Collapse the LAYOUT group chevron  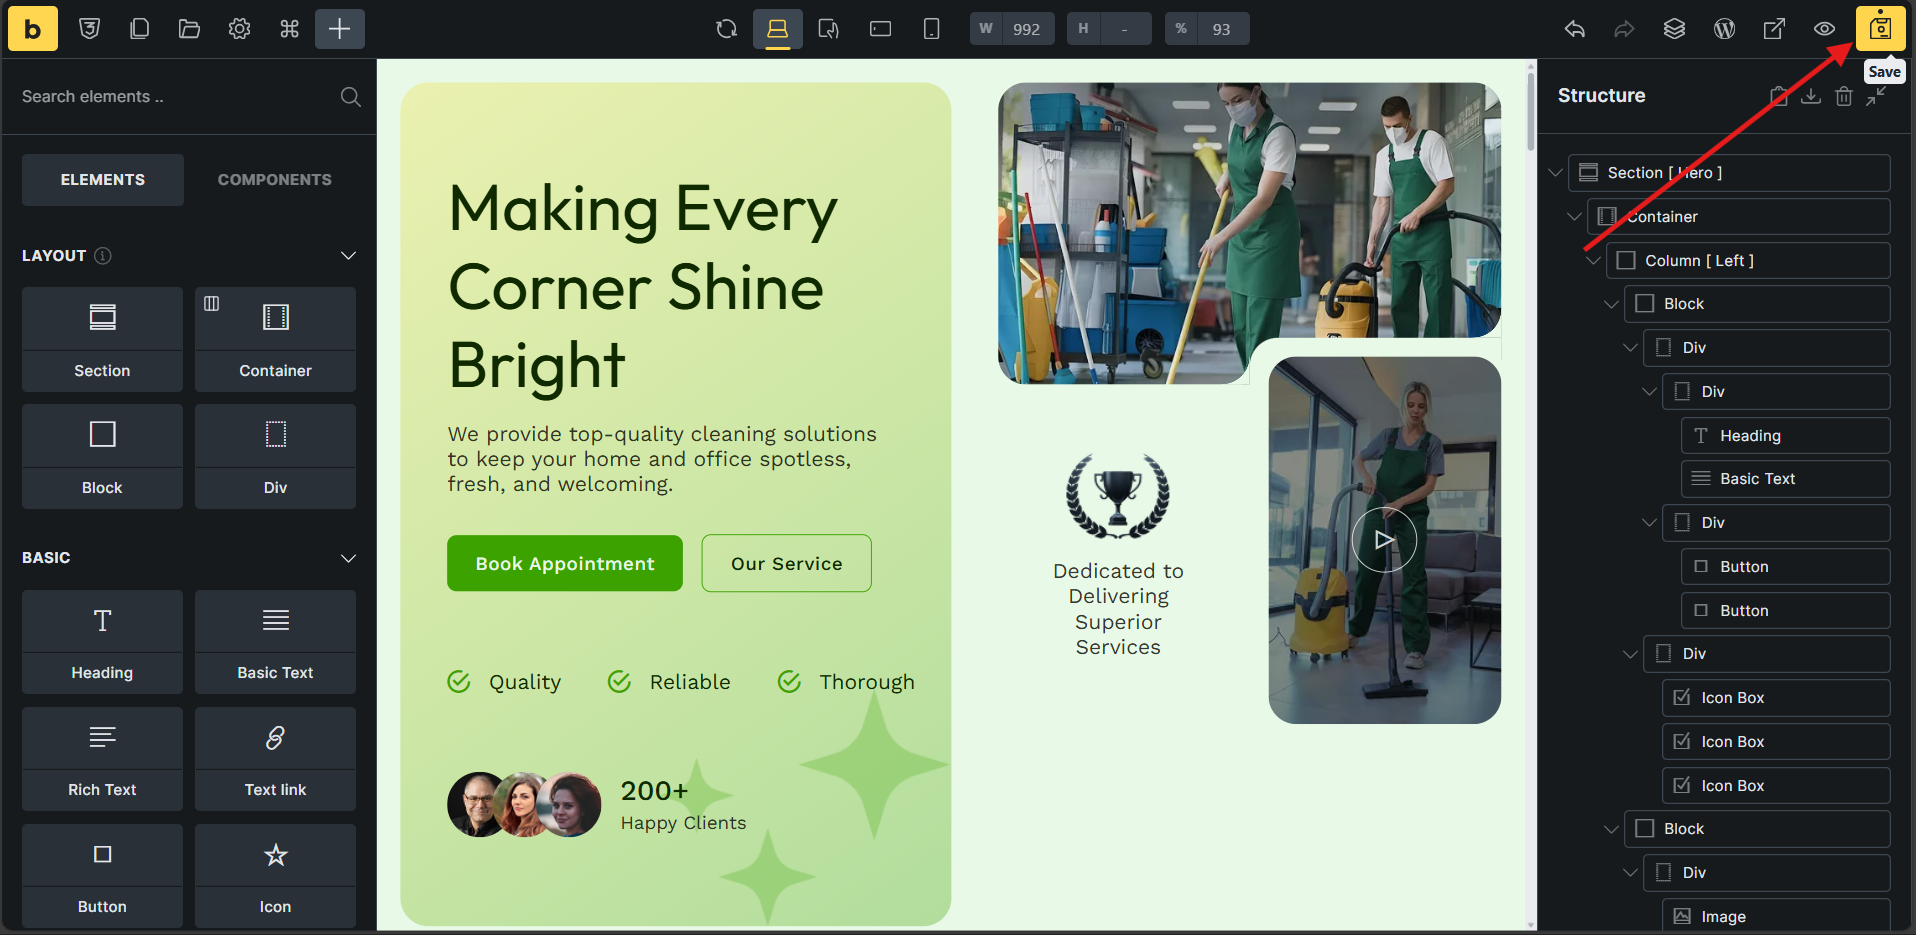[x=348, y=256]
